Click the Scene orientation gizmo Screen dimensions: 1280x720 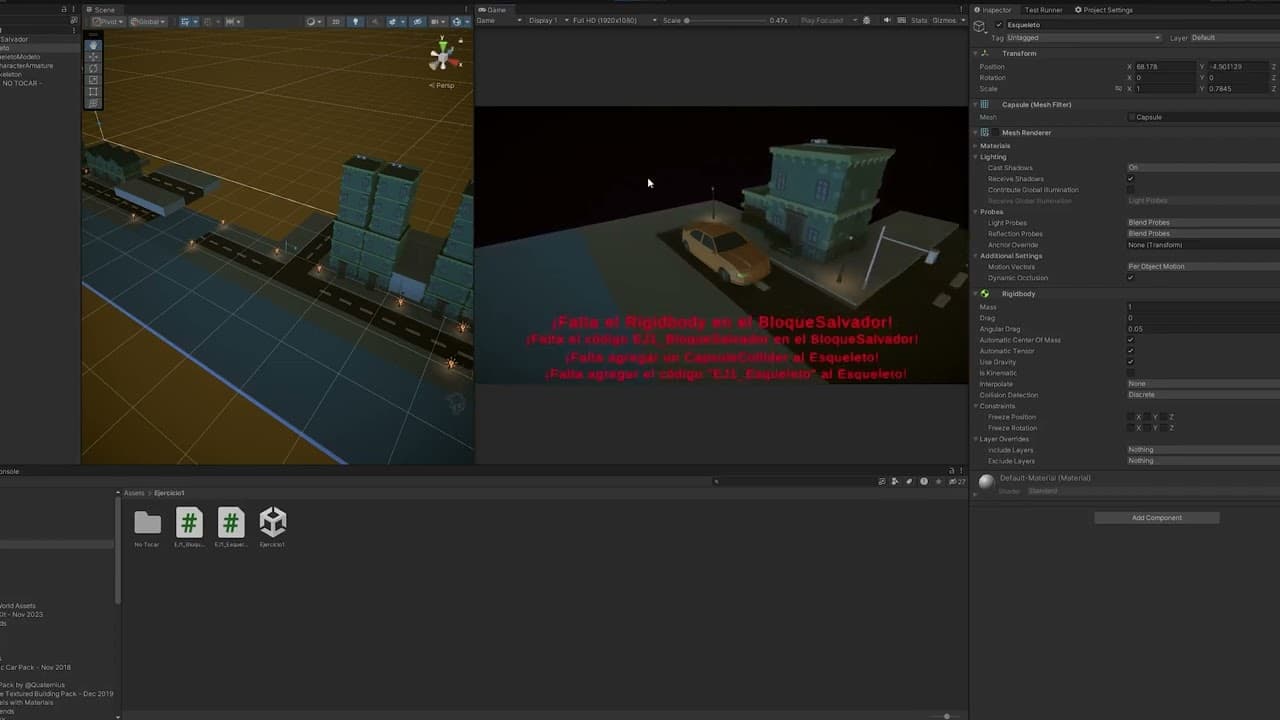tap(441, 56)
